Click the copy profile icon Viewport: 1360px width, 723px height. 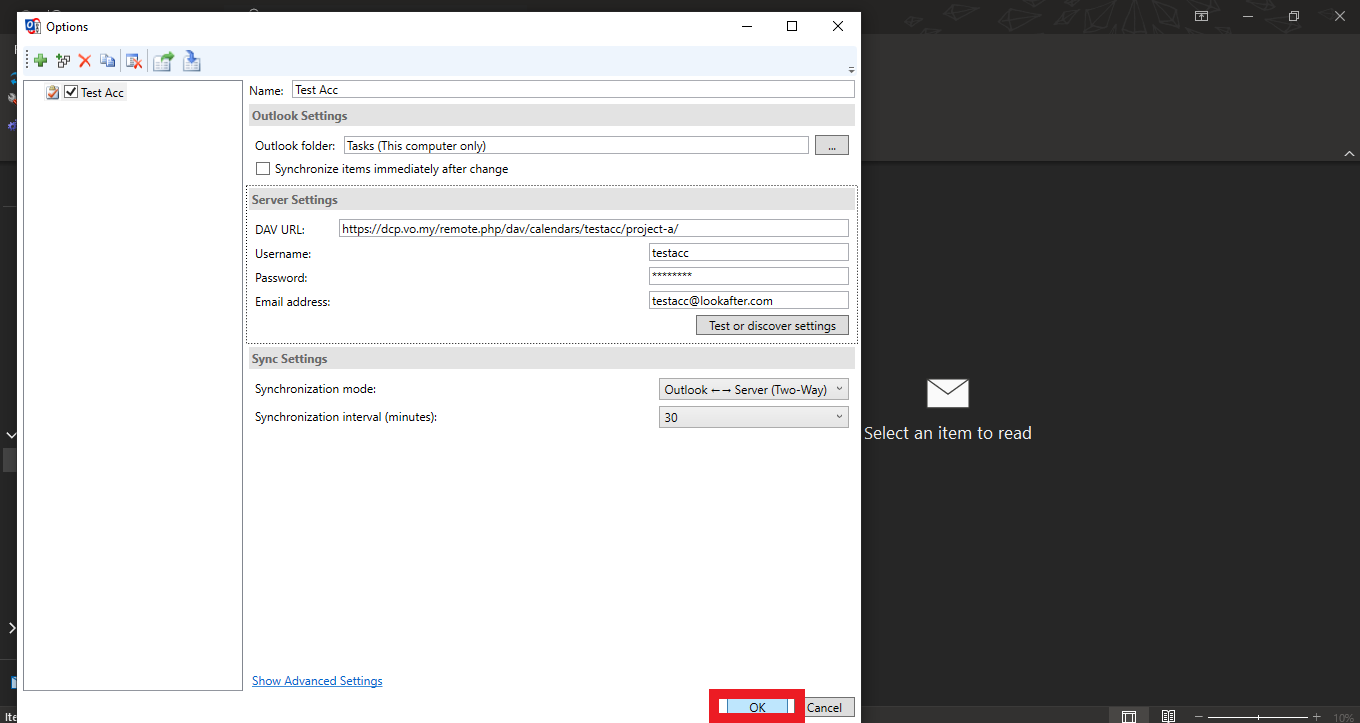tap(107, 62)
